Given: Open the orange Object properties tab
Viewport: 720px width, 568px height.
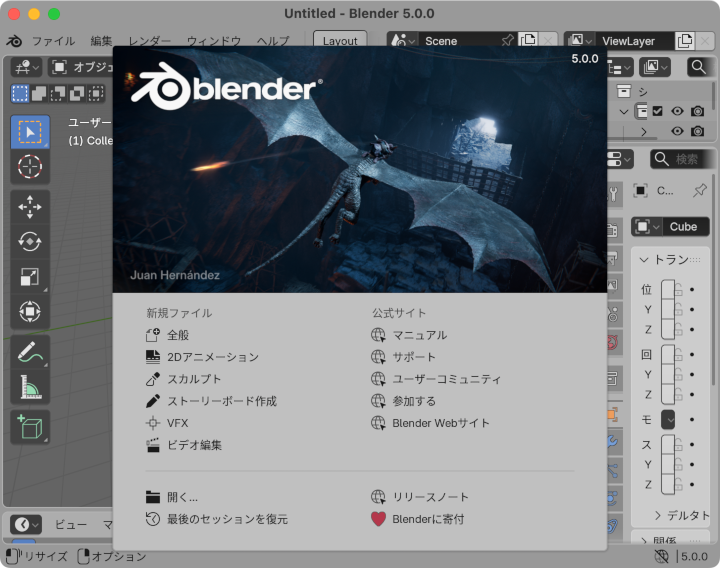Looking at the screenshot, I should pos(613,414).
